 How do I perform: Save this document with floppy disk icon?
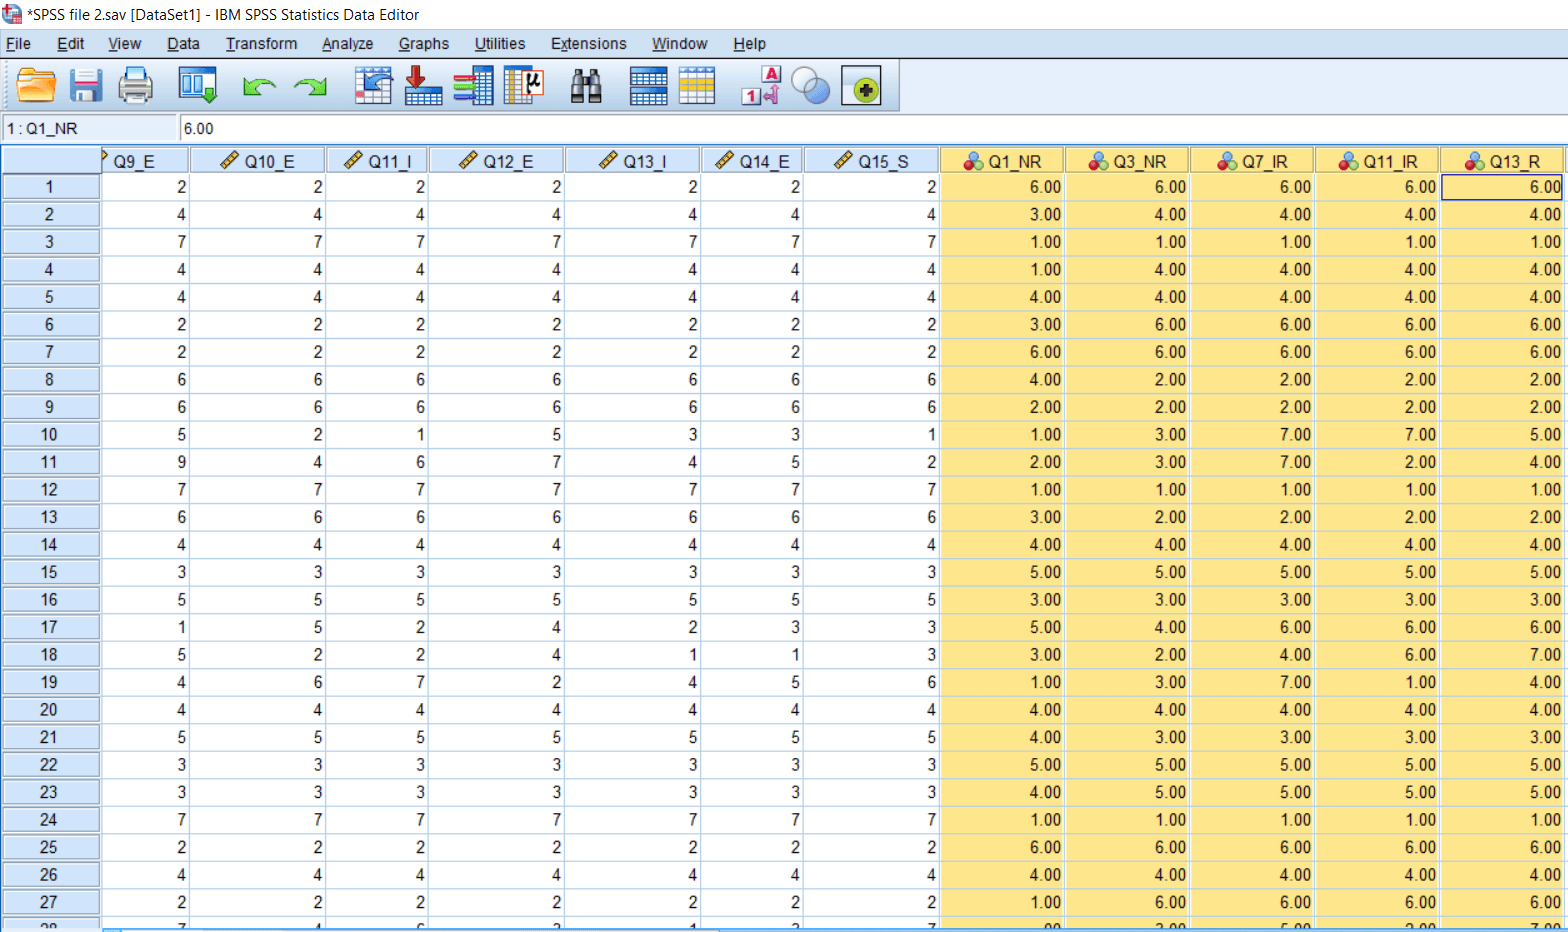click(86, 86)
